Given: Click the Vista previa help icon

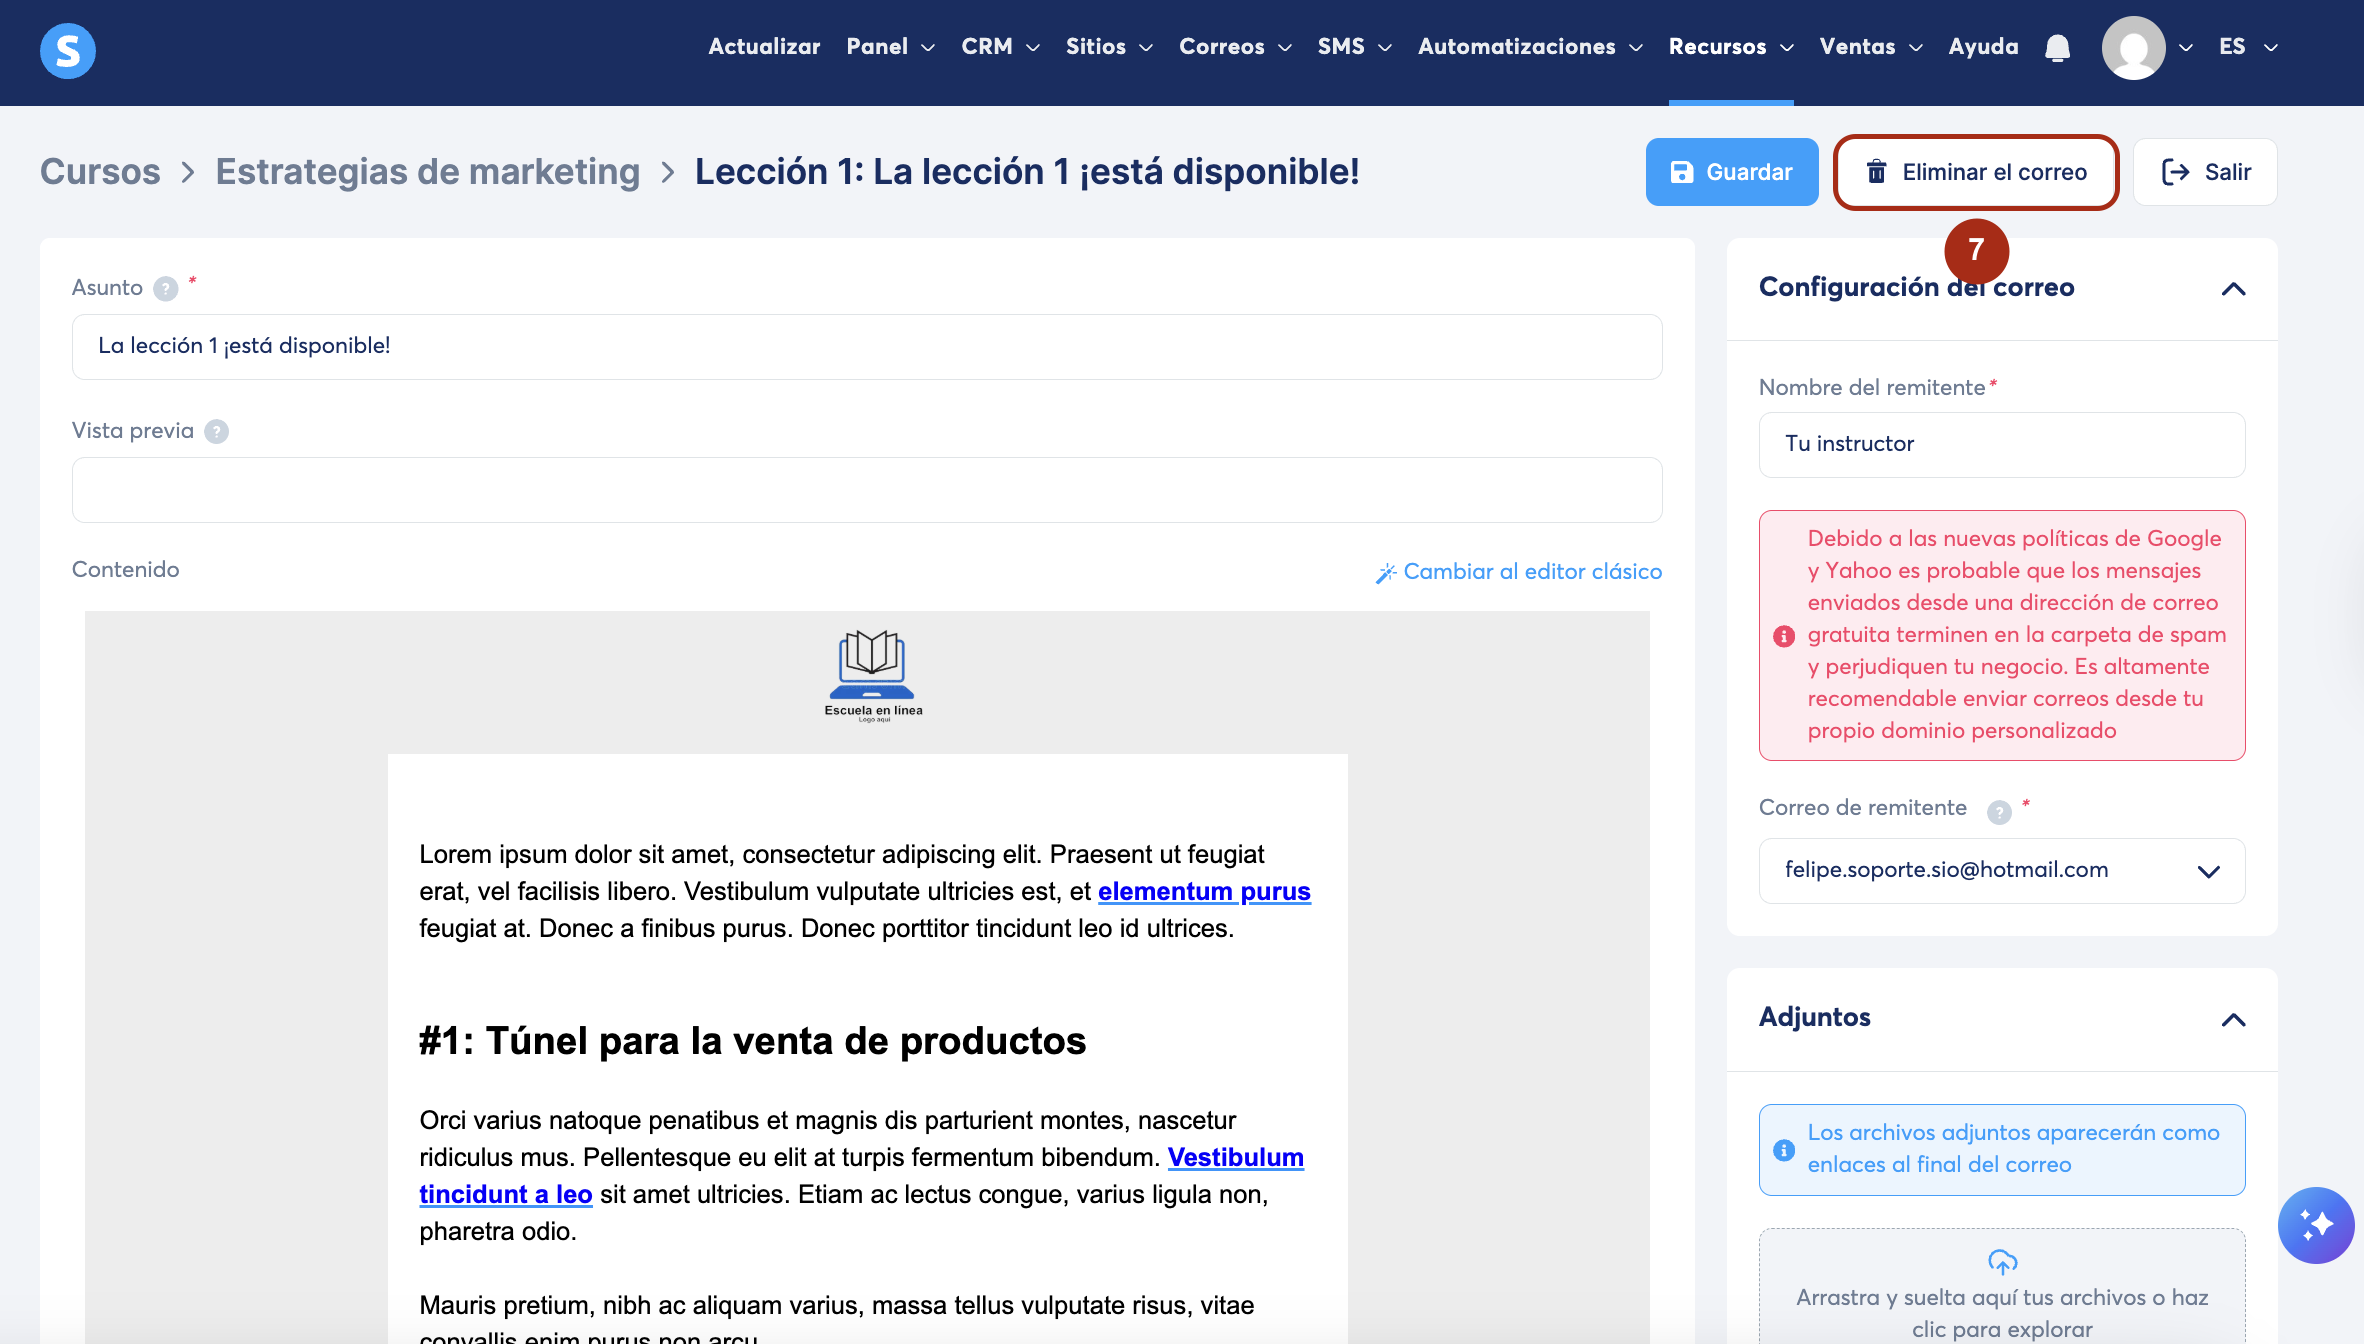Looking at the screenshot, I should pyautogui.click(x=216, y=432).
